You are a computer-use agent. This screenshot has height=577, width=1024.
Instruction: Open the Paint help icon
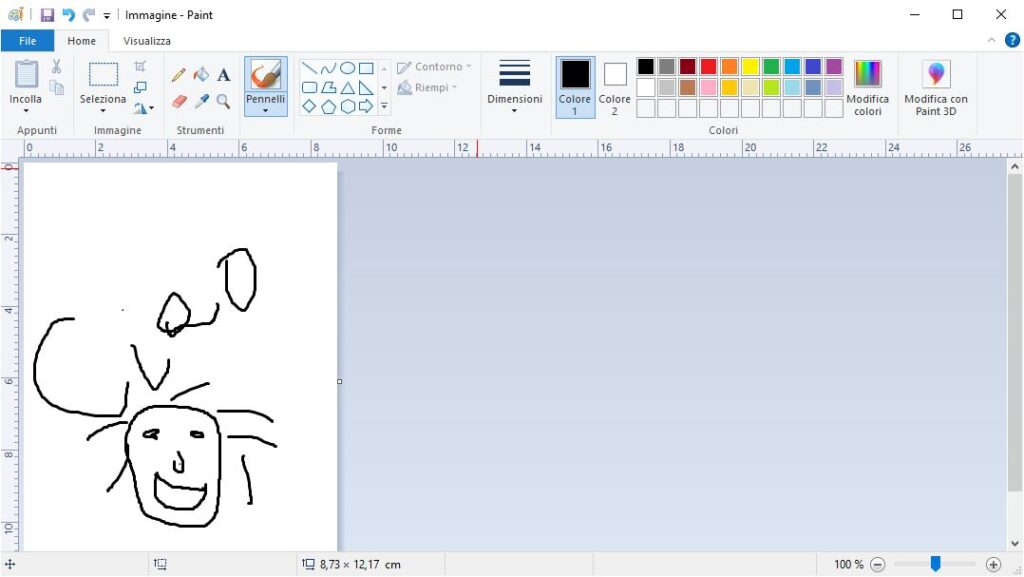(1012, 40)
